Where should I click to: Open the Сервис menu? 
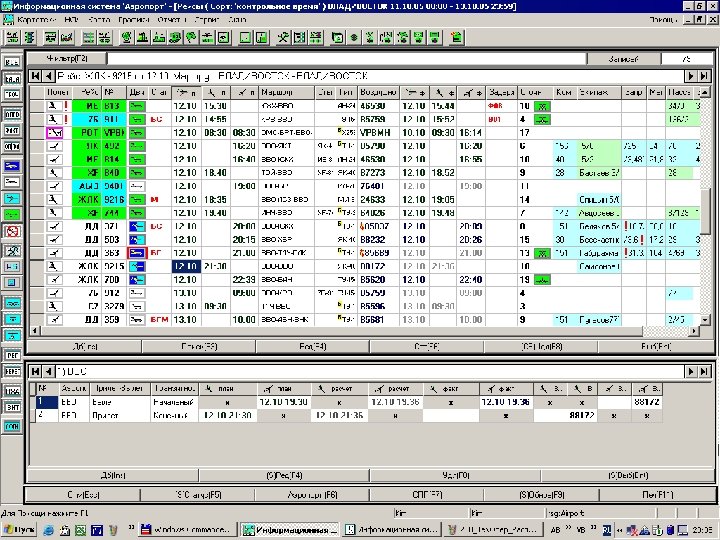pyautogui.click(x=207, y=20)
